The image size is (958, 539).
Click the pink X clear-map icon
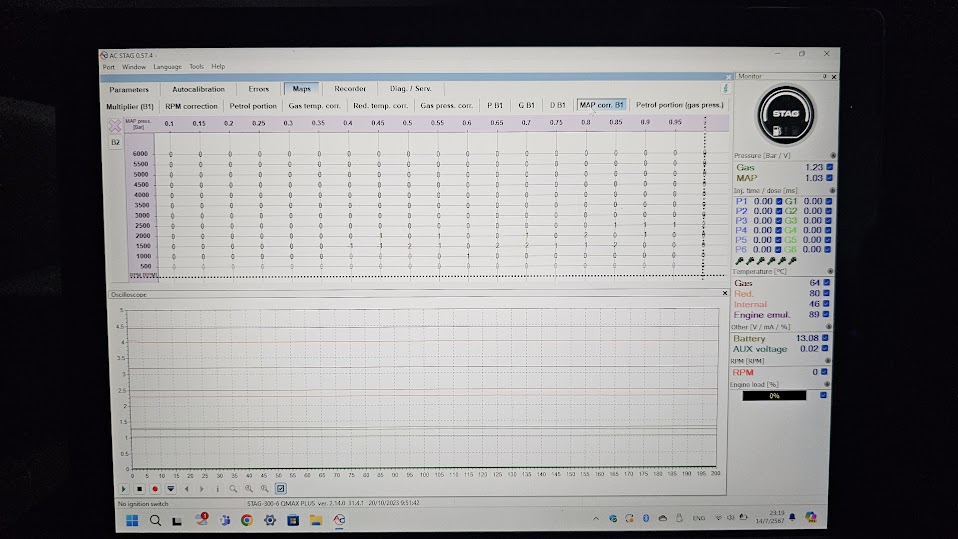pyautogui.click(x=114, y=125)
